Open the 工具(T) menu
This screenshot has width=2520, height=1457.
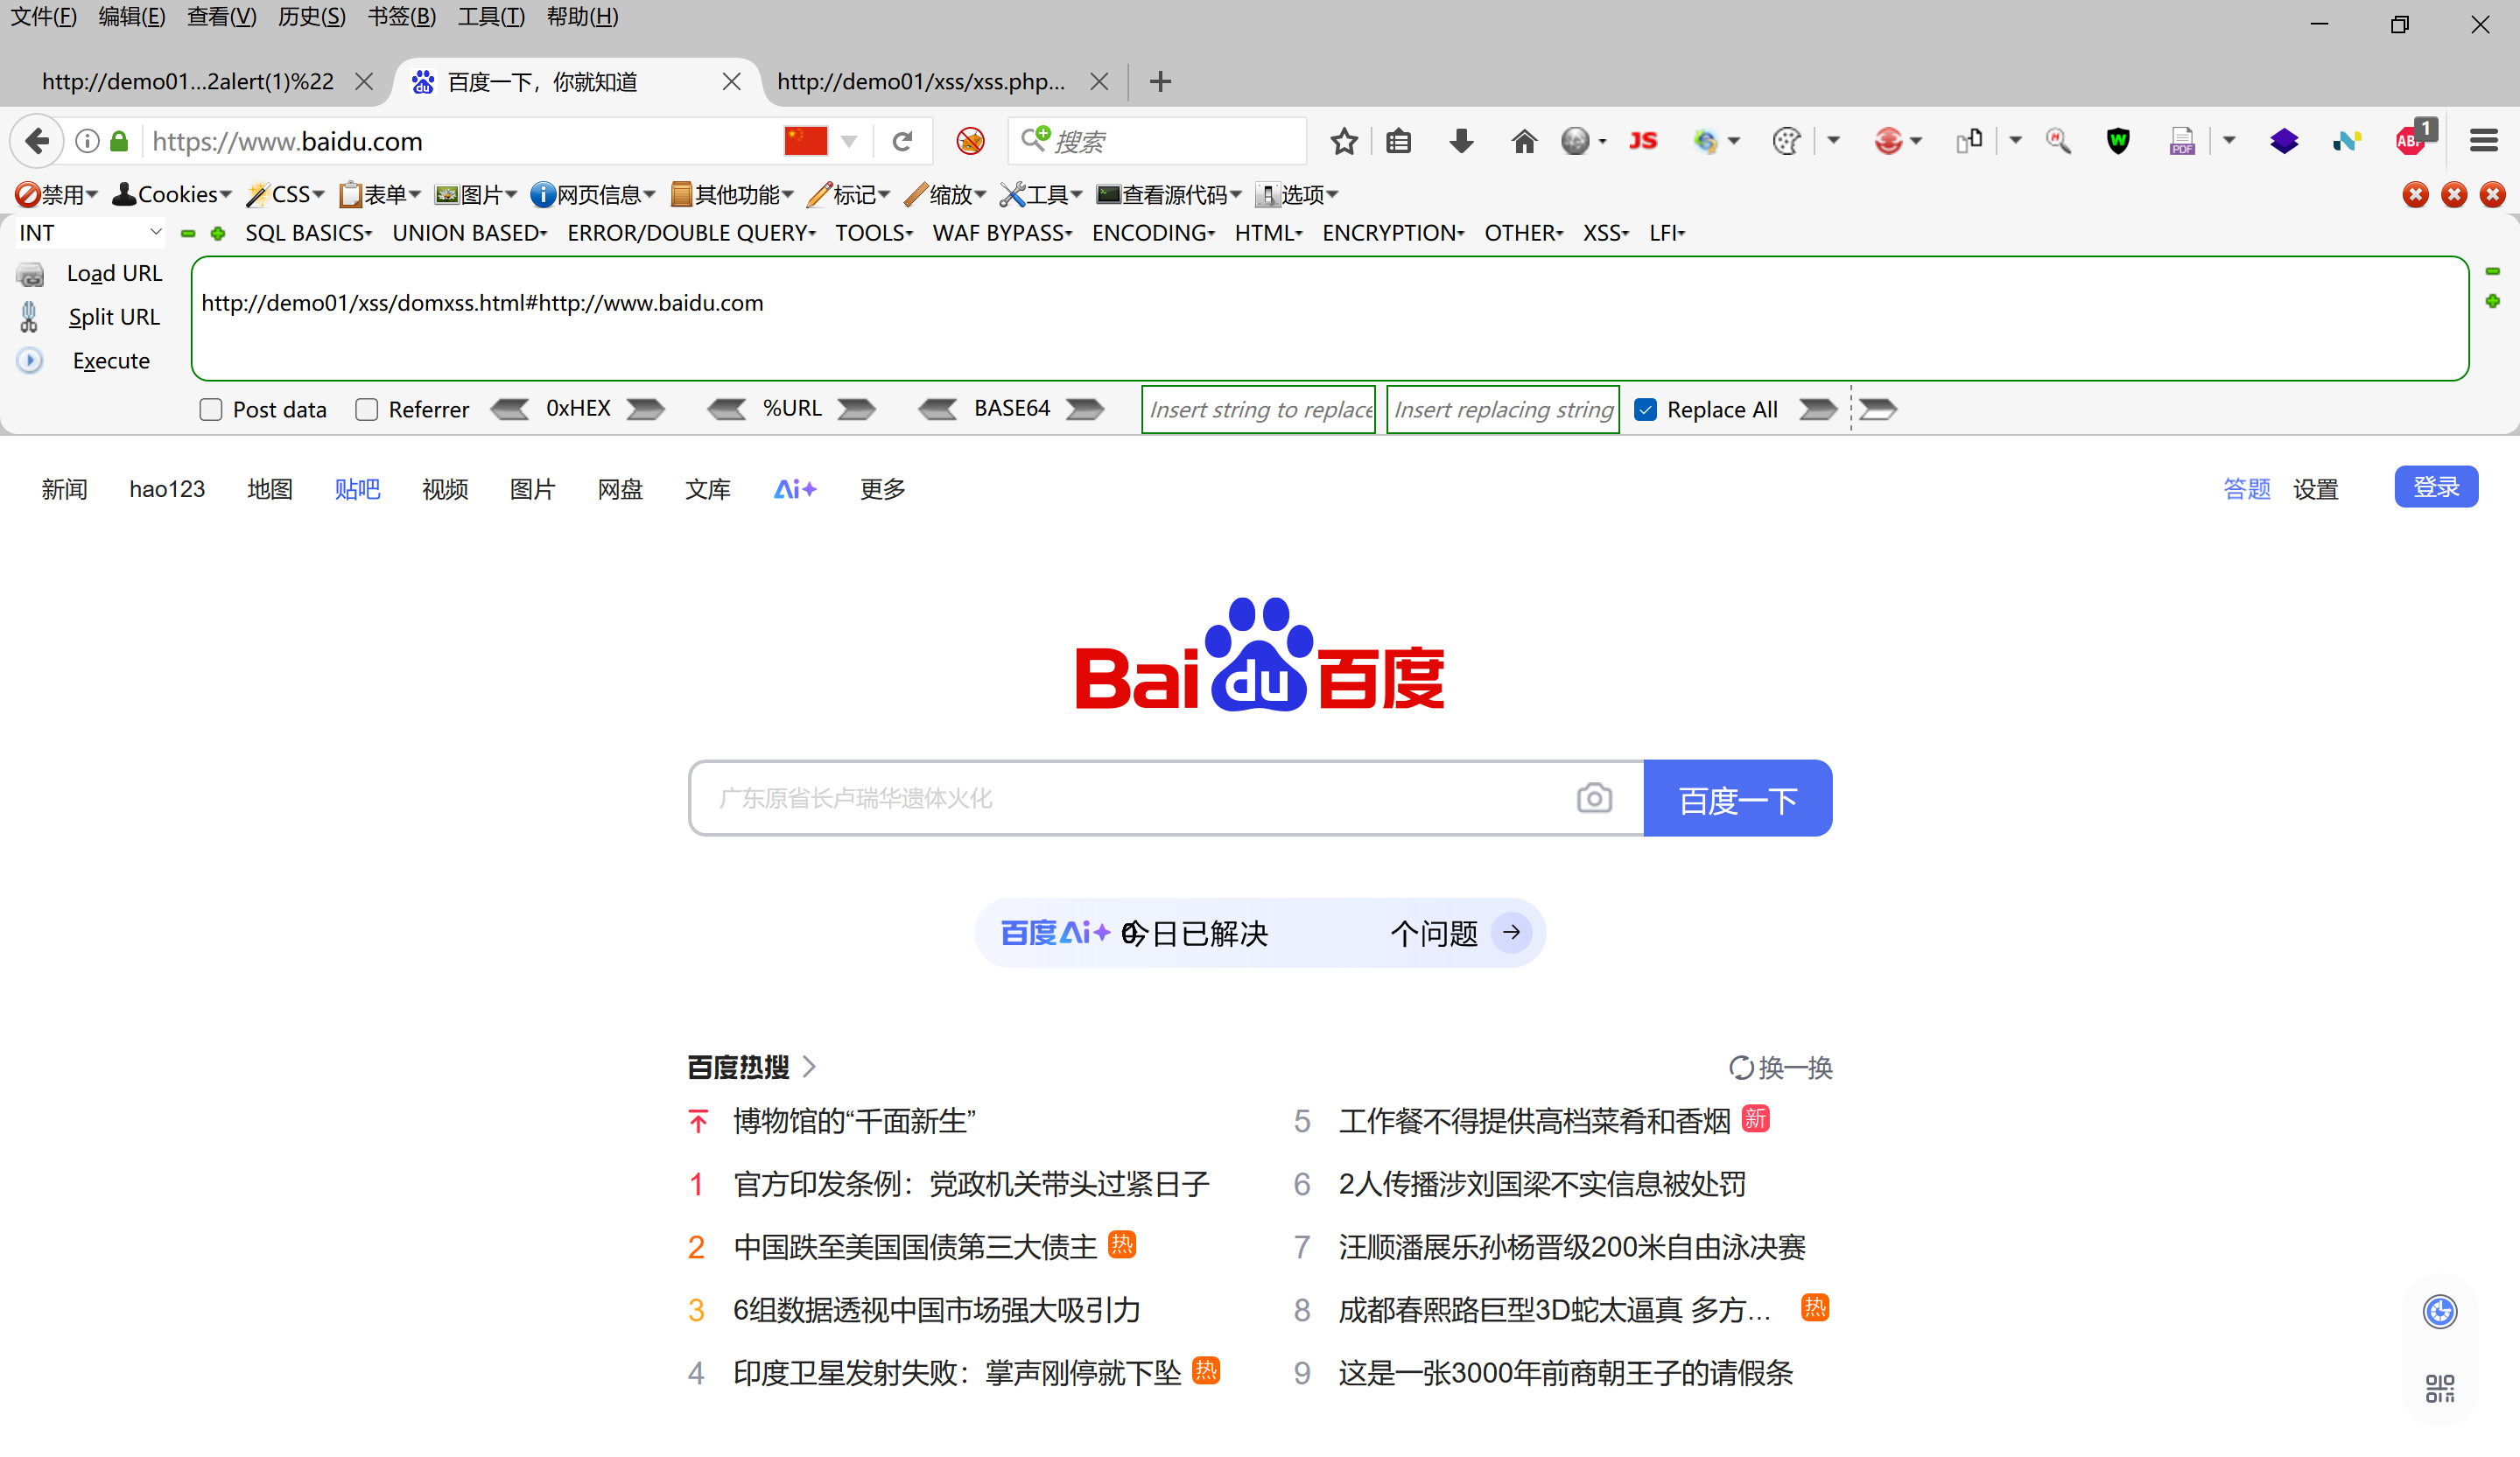tap(490, 17)
